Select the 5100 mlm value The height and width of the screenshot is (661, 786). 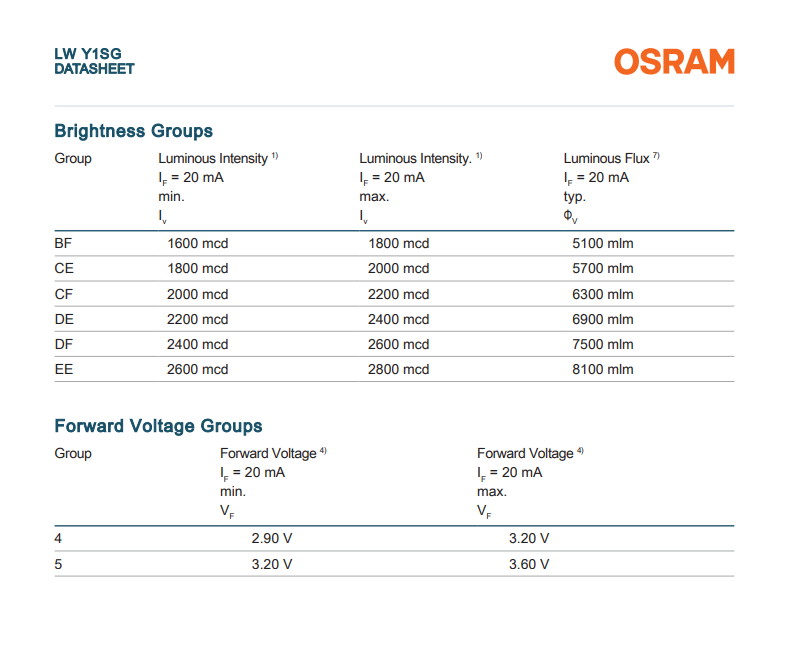(x=603, y=244)
